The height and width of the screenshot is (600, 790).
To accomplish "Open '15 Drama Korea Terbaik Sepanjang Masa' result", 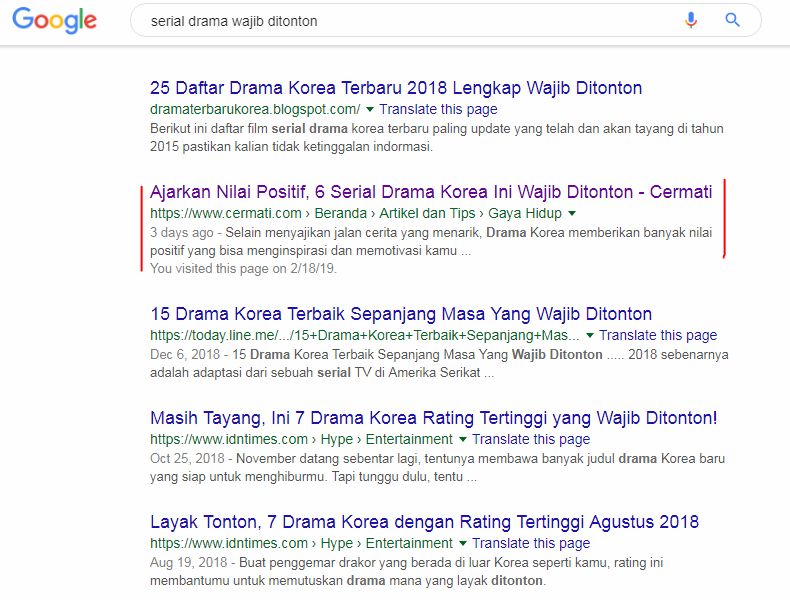I will click(401, 314).
